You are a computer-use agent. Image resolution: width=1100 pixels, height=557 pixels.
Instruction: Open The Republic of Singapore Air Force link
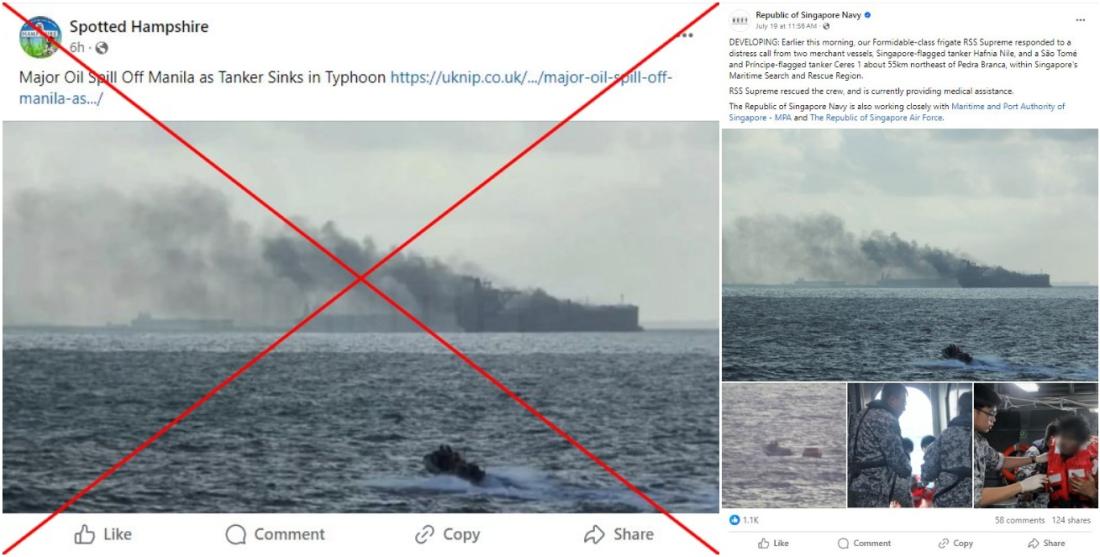(x=876, y=117)
